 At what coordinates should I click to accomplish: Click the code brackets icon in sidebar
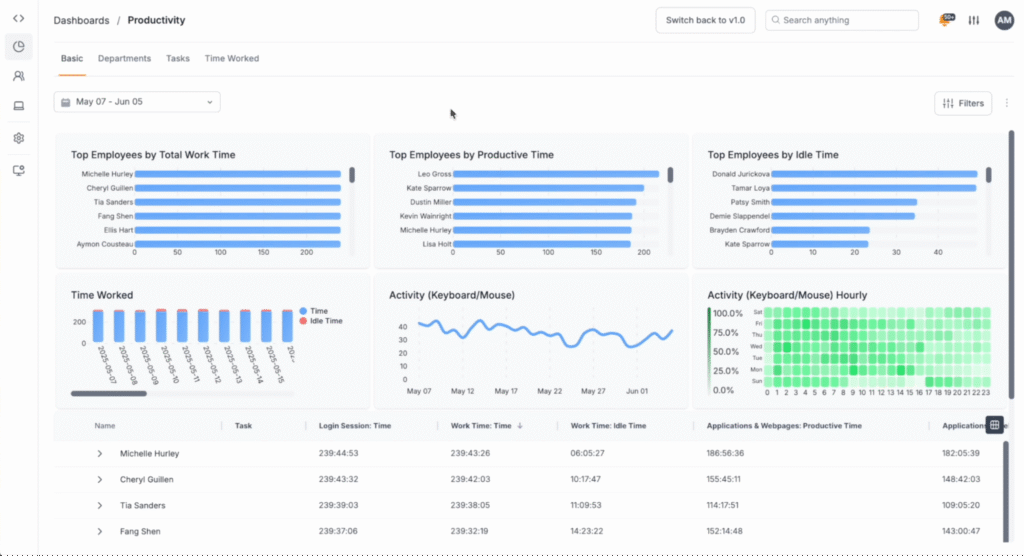18,18
